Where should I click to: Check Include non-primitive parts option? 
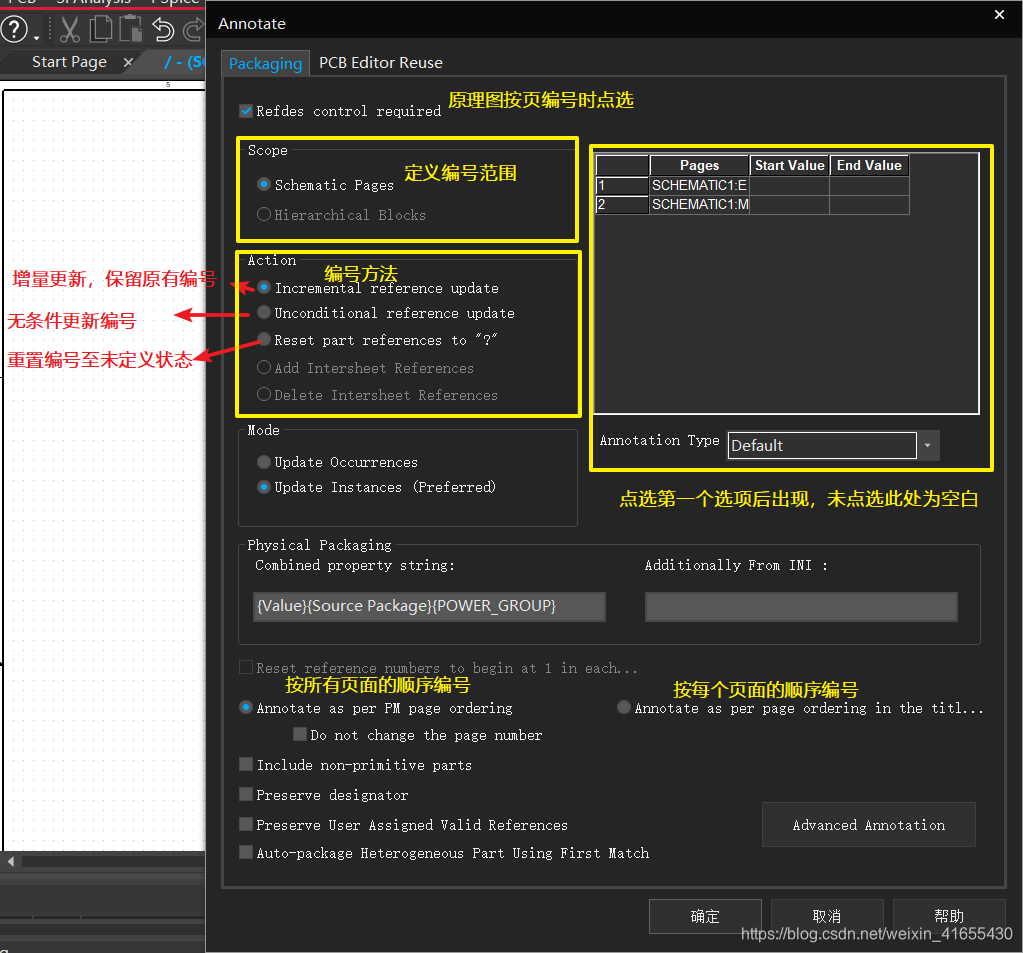coord(246,765)
